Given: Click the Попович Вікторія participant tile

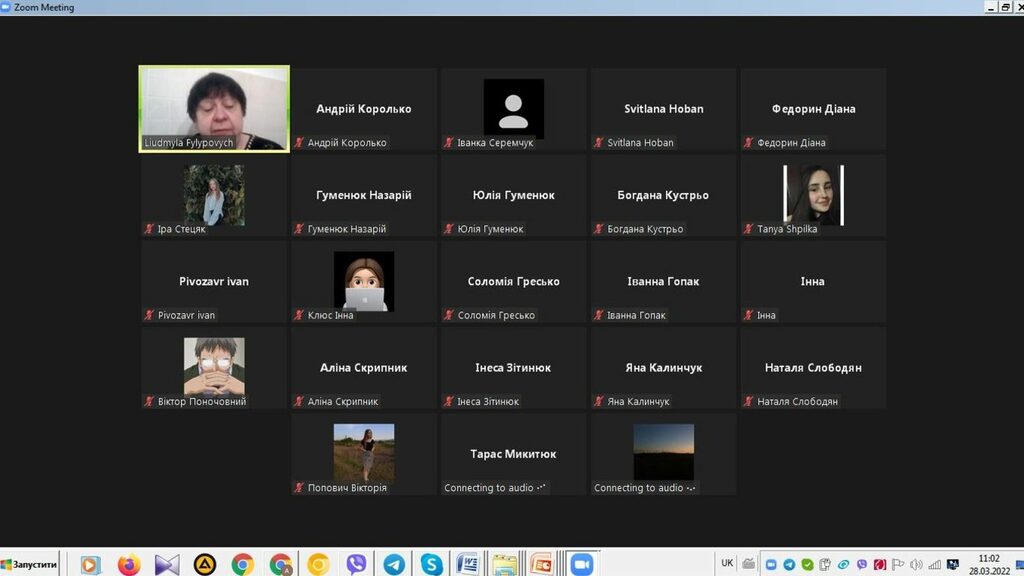Looking at the screenshot, I should point(364,453).
